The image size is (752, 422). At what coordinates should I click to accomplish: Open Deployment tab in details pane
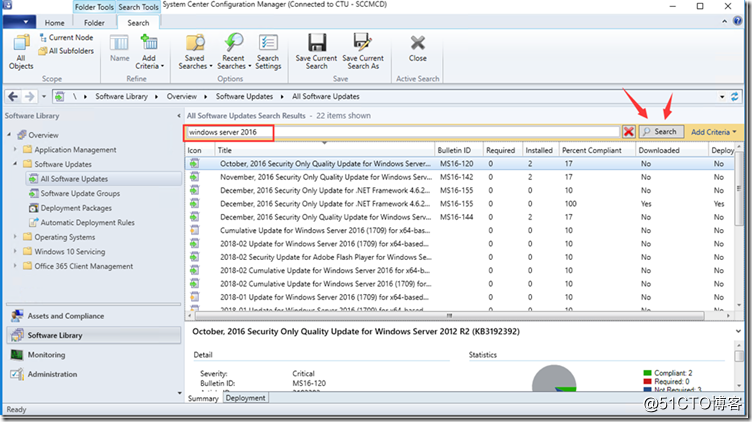coord(246,398)
